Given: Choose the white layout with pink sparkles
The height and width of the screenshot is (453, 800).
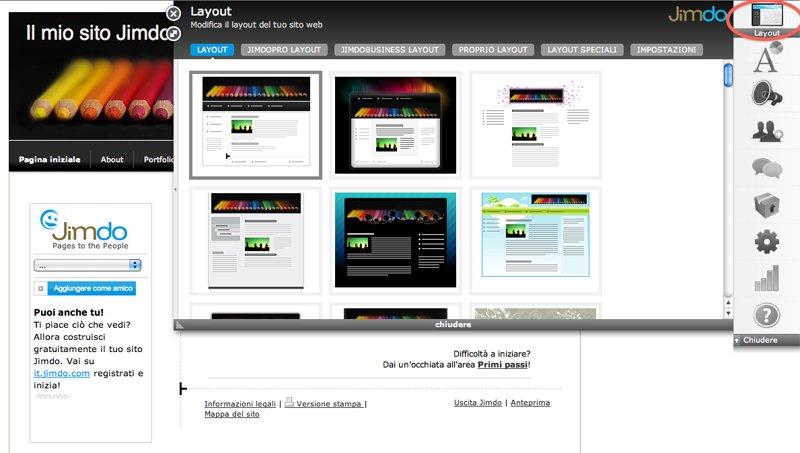Looking at the screenshot, I should click(x=535, y=125).
